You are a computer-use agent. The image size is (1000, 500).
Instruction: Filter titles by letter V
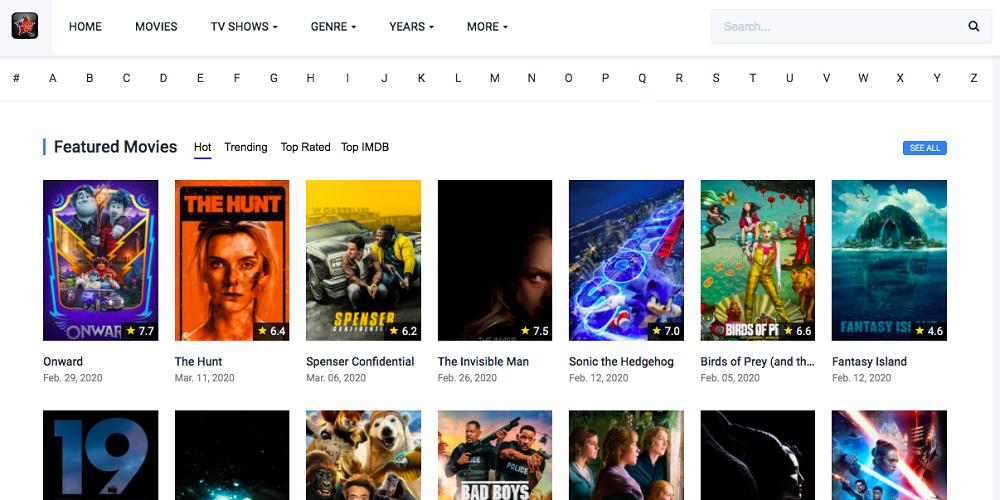pos(827,78)
